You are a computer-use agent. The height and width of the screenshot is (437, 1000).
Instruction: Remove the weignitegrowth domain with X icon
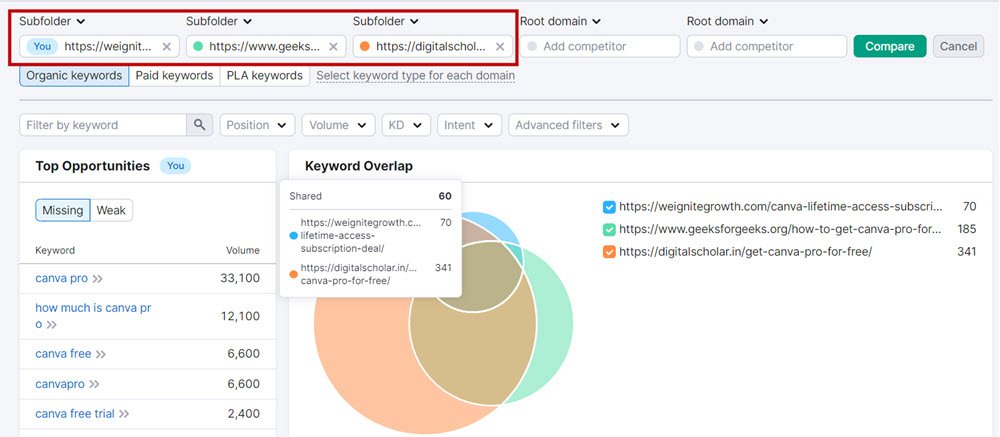coord(166,46)
